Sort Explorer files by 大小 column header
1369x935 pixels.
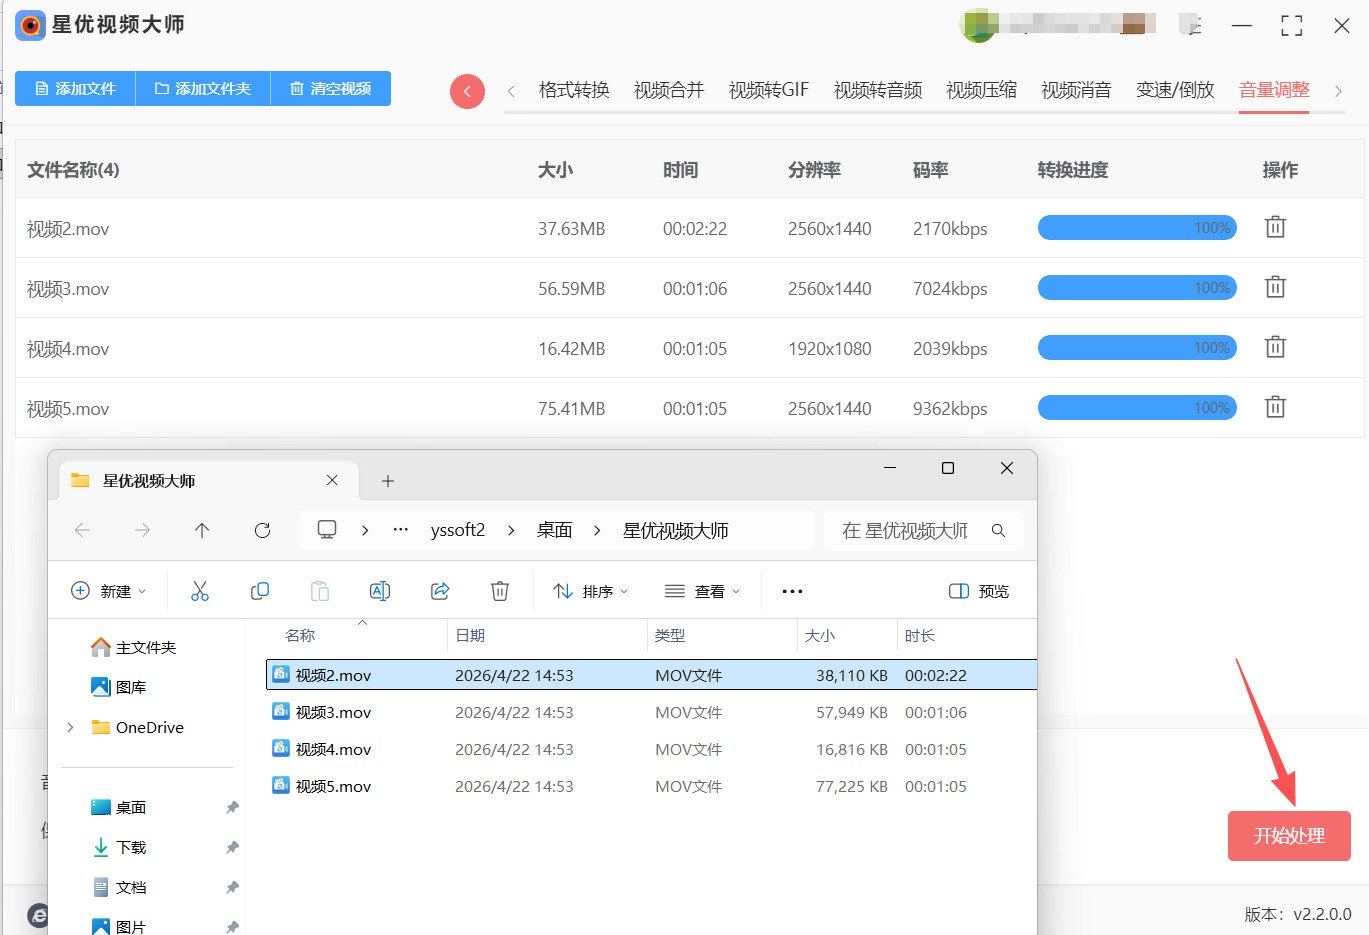[x=820, y=635]
